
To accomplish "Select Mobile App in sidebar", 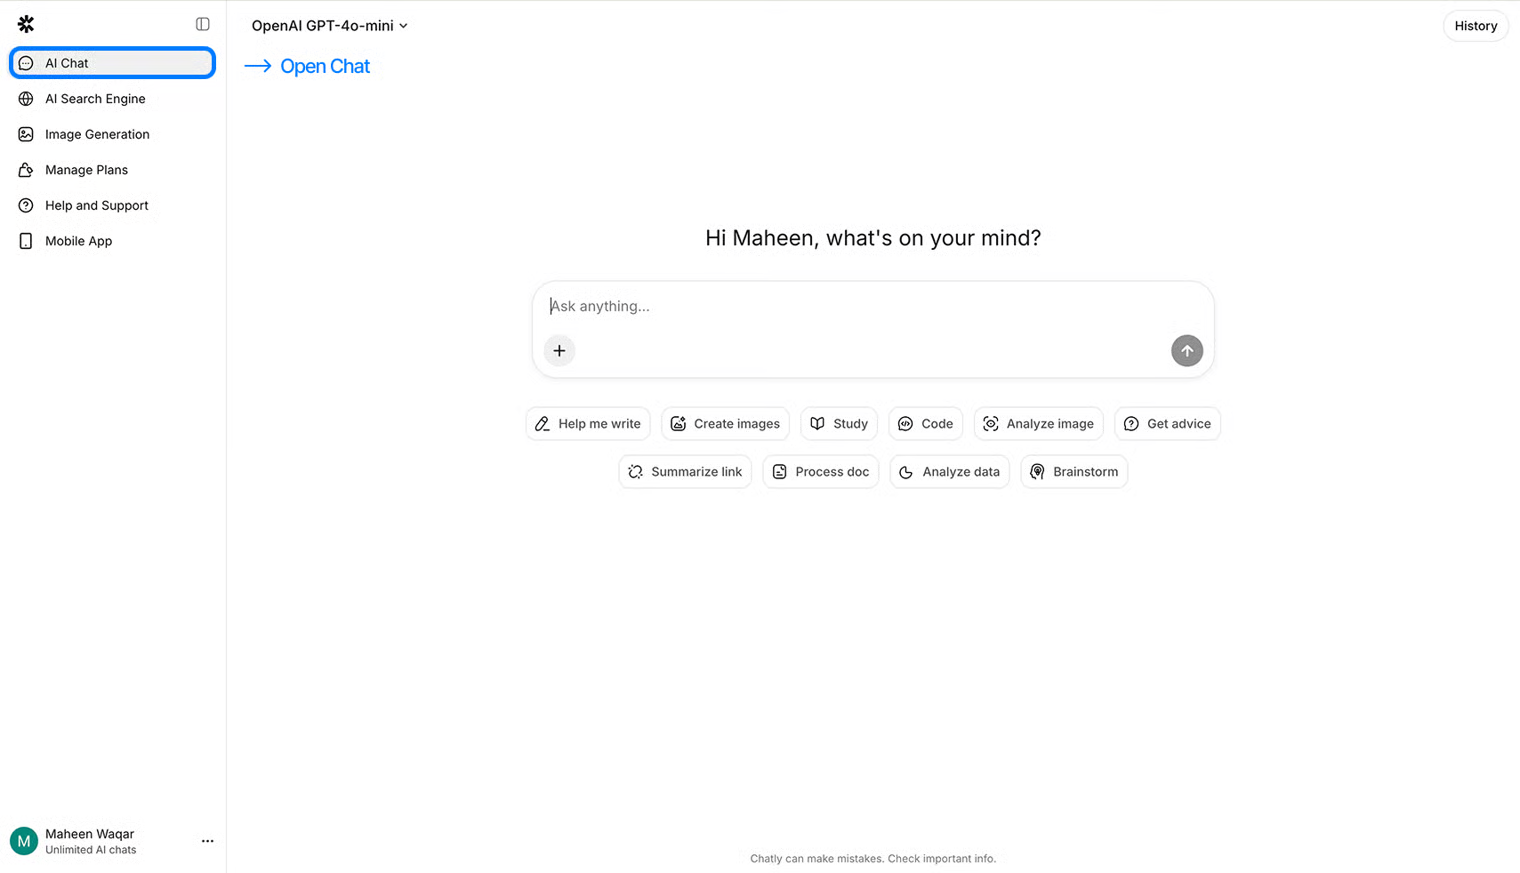I will tap(78, 241).
